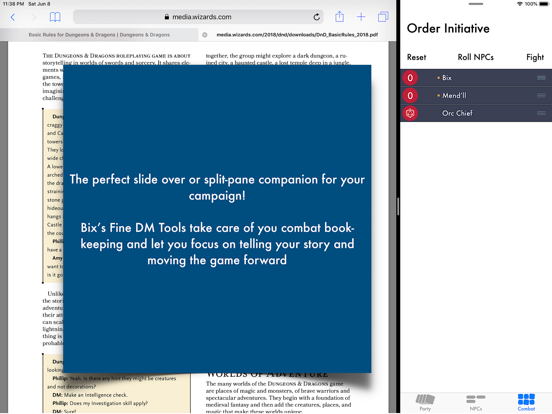Select the Mend'll row name
Image resolution: width=552 pixels, height=414 pixels.
click(x=454, y=95)
